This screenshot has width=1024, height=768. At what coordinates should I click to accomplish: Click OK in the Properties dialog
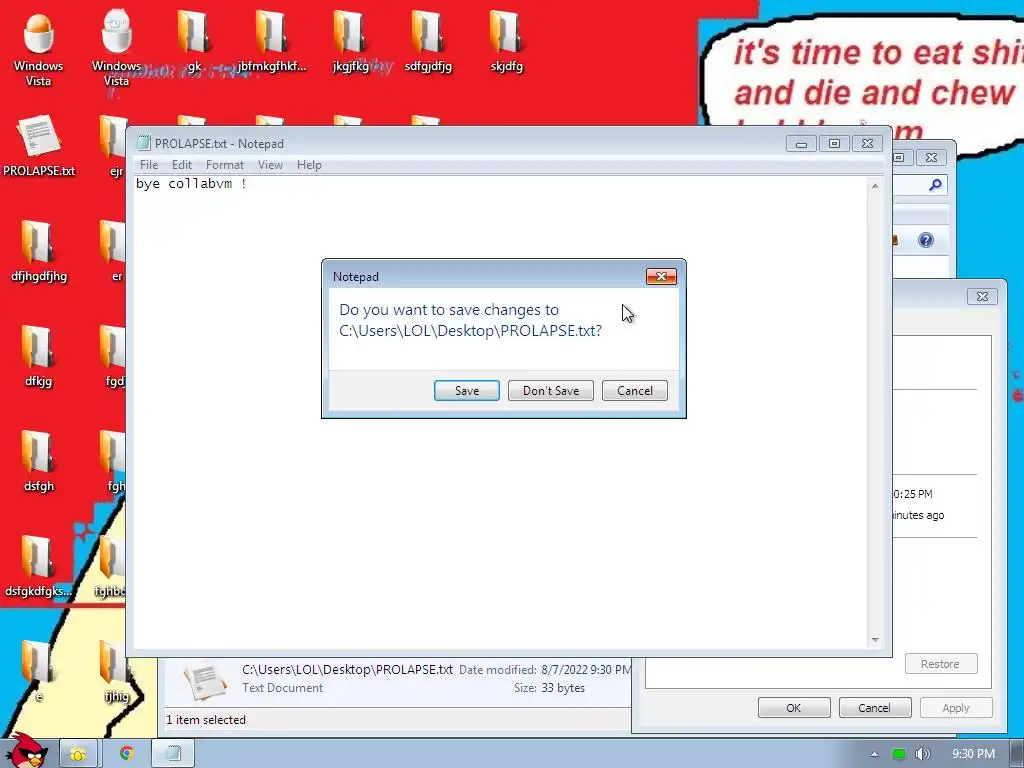(x=793, y=708)
